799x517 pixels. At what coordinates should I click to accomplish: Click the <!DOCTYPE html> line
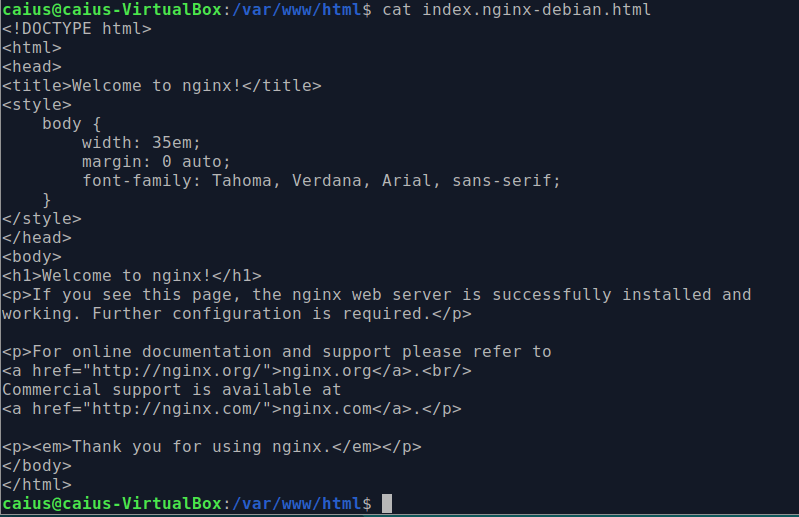click(x=77, y=29)
